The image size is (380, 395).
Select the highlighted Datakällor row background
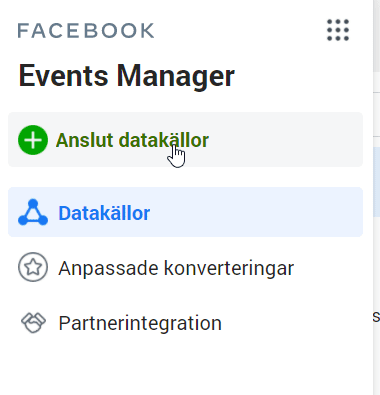click(257, 212)
